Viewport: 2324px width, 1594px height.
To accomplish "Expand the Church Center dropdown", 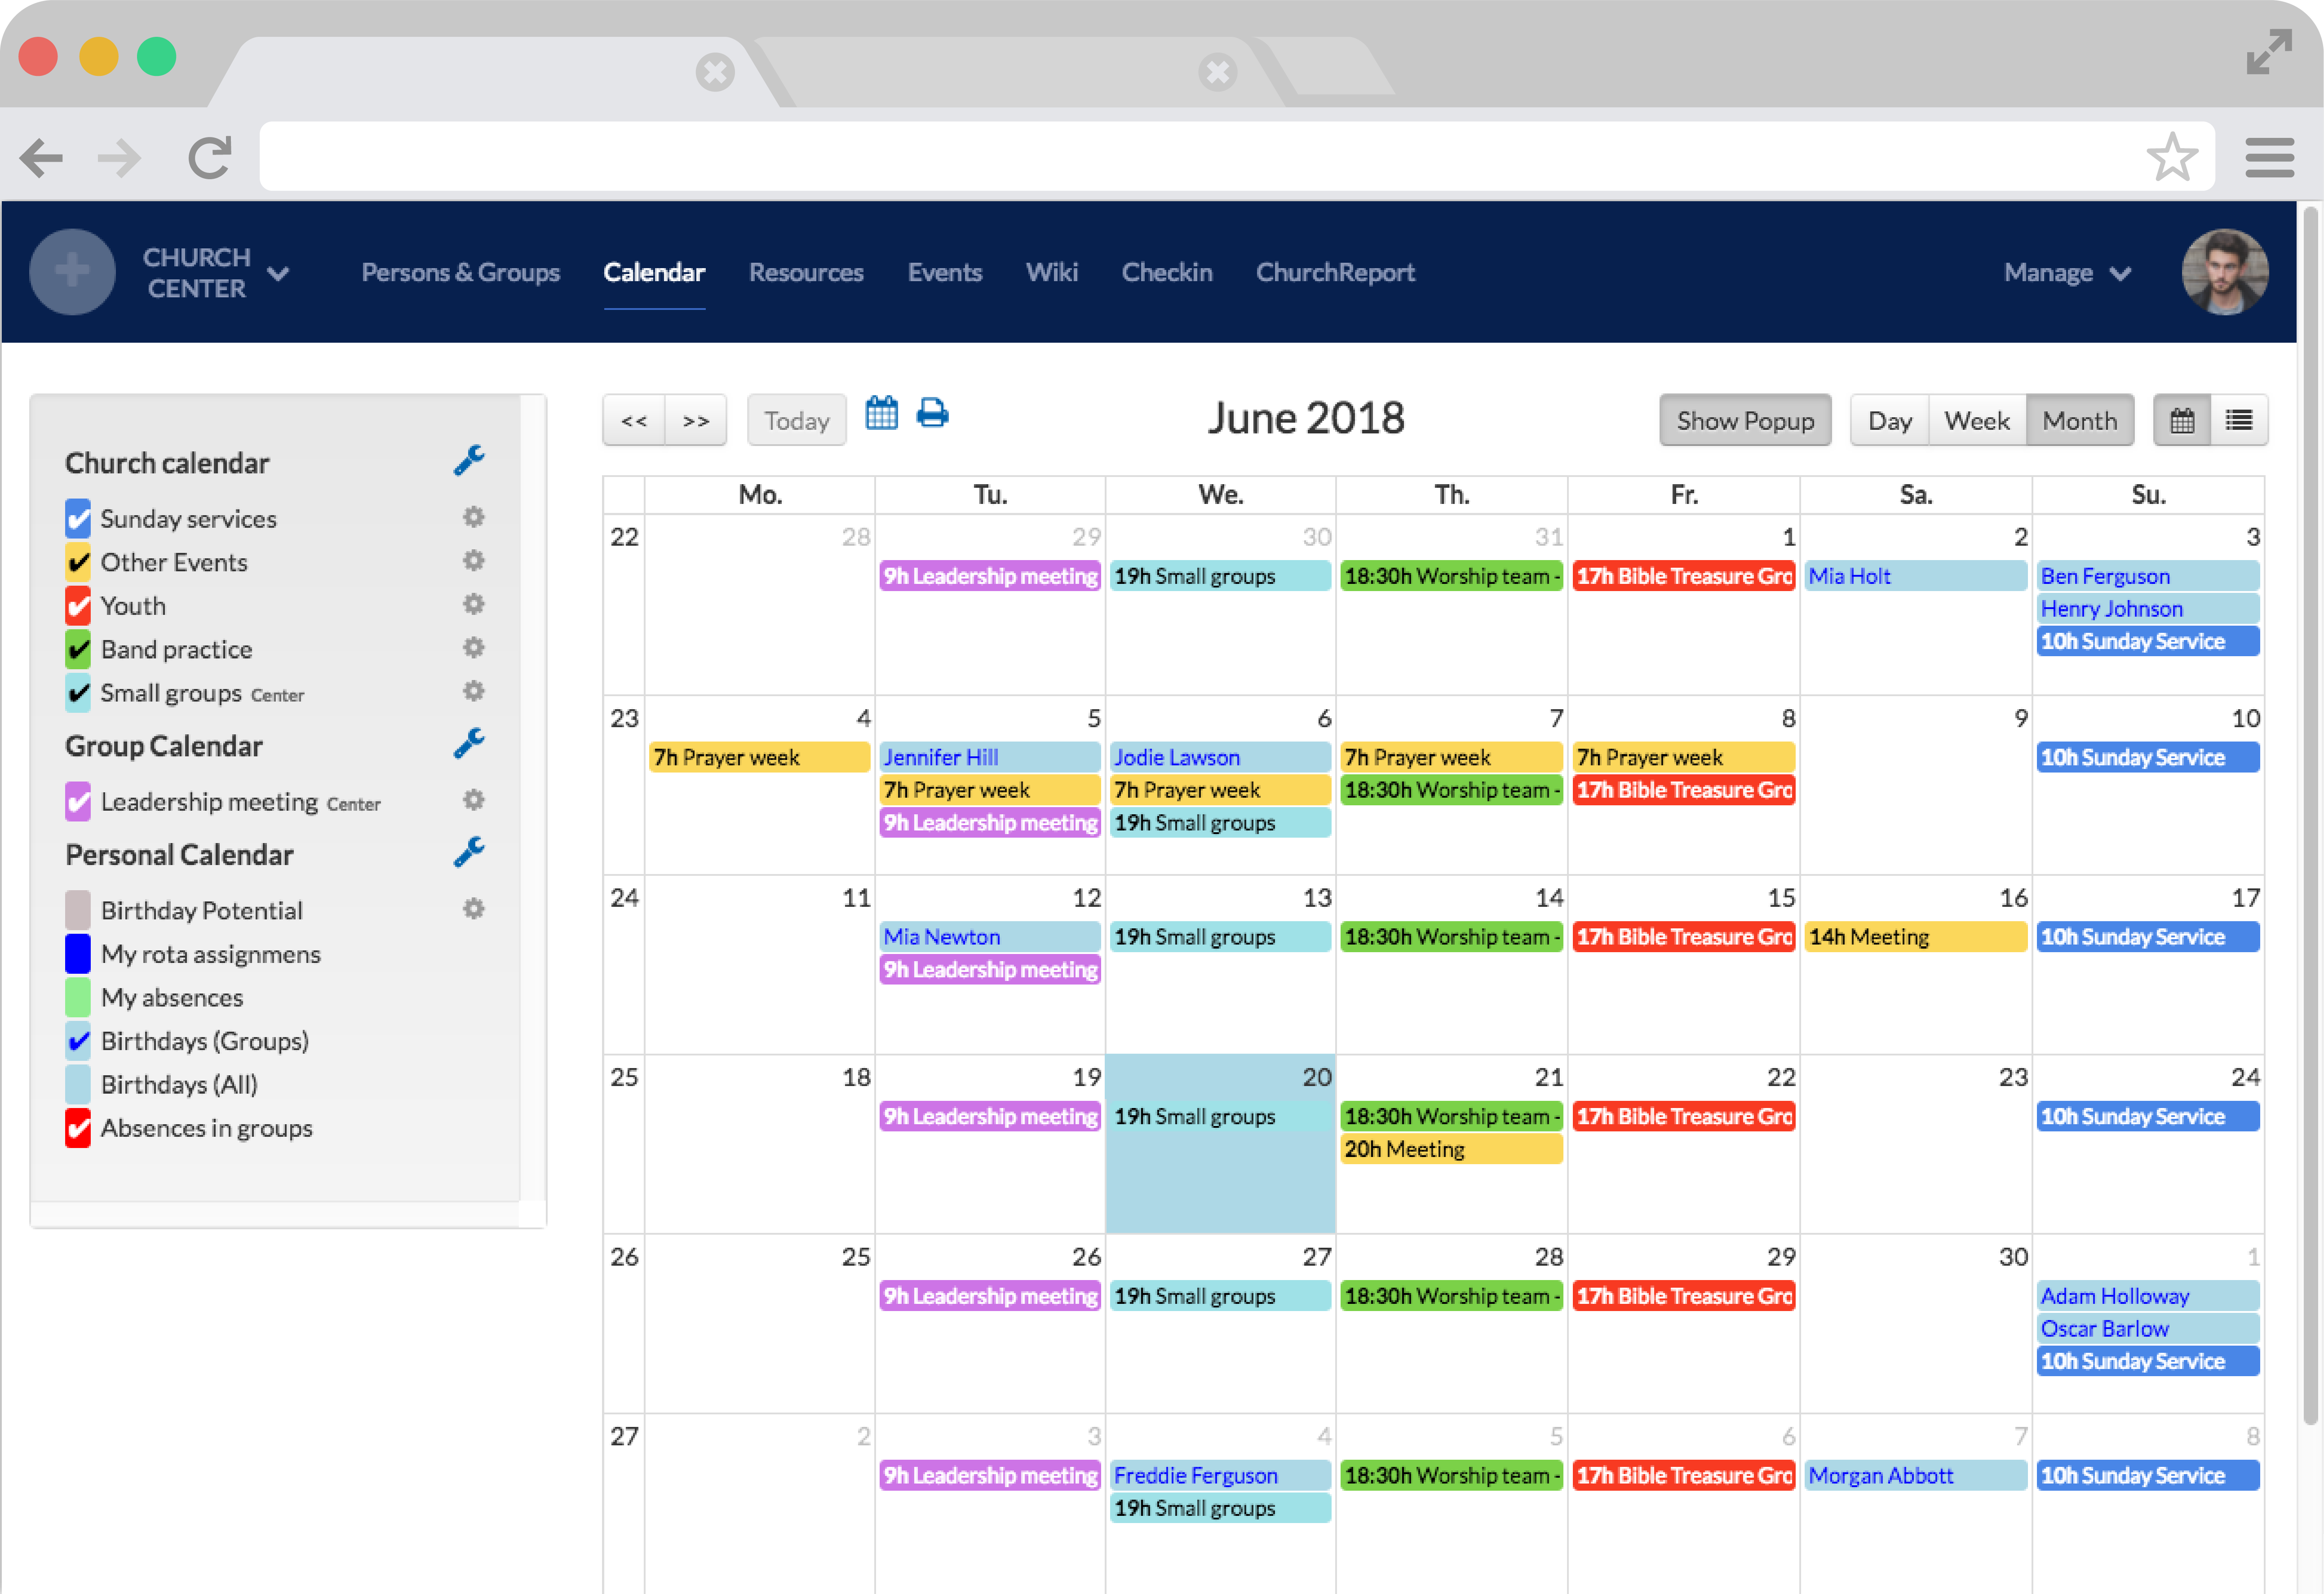I will [278, 273].
